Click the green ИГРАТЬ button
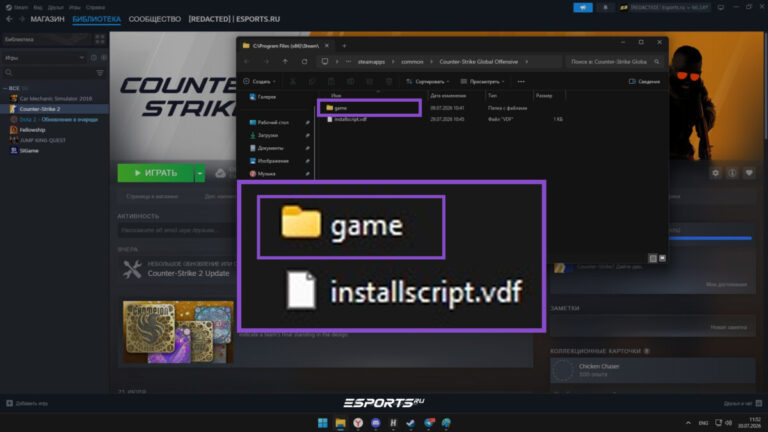Viewport: 768px width, 432px height. coord(156,173)
